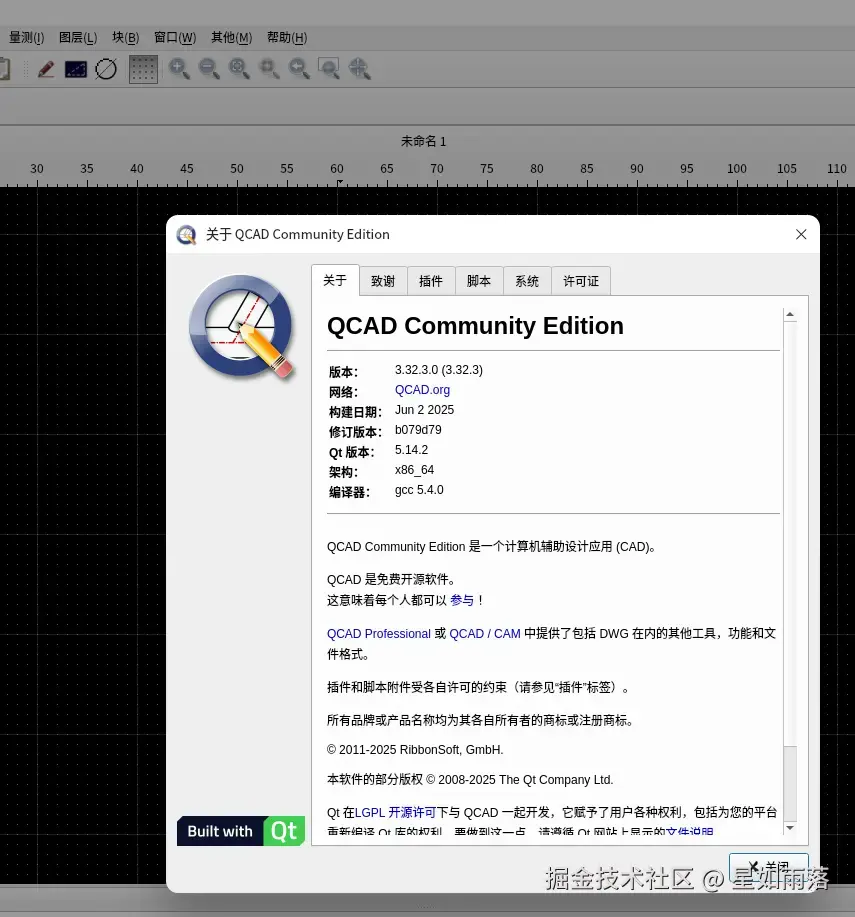Open the QCAD.org link
The image size is (855, 917).
click(422, 390)
